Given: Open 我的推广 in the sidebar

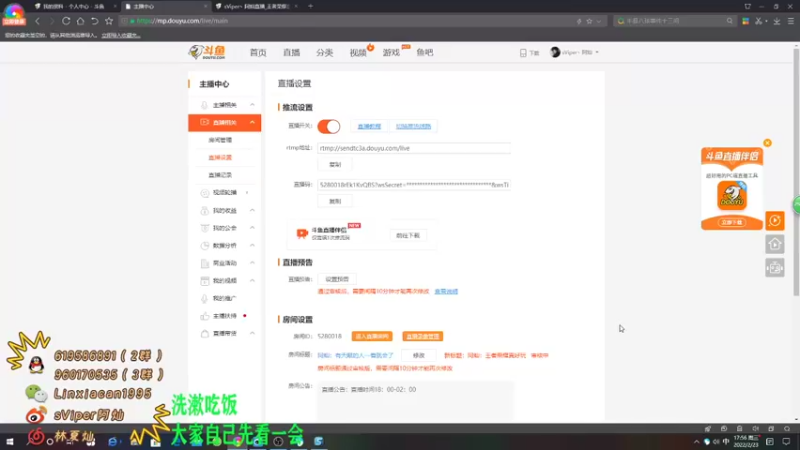Looking at the screenshot, I should [x=224, y=298].
